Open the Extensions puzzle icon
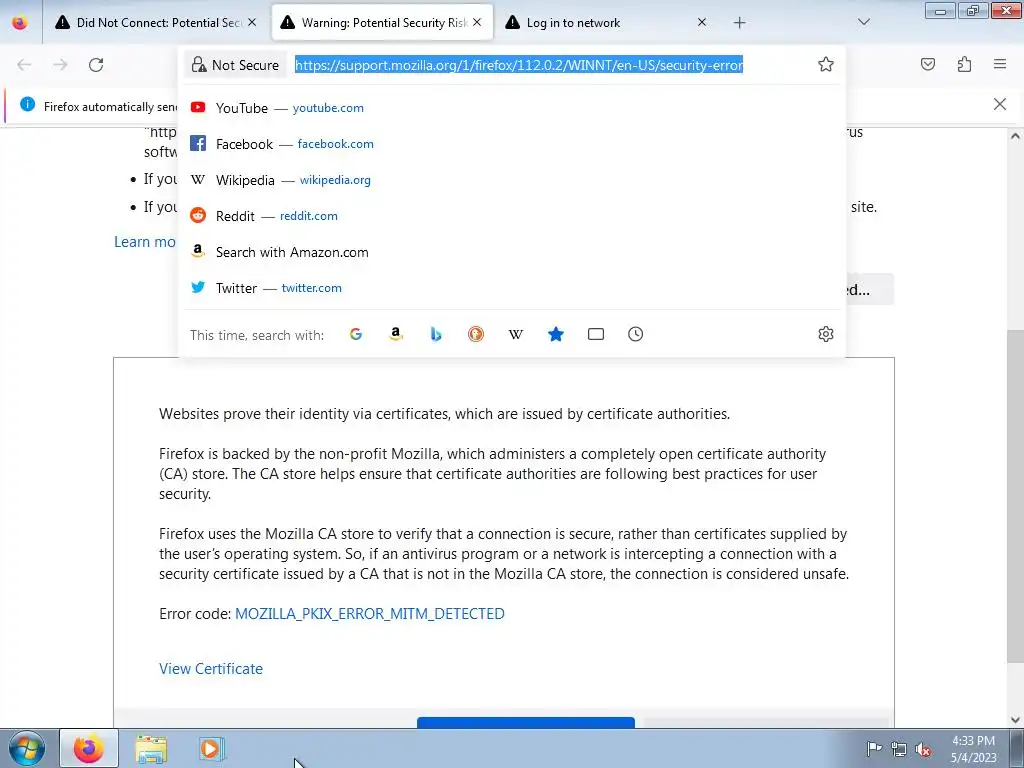The height and width of the screenshot is (768, 1024). 964,64
